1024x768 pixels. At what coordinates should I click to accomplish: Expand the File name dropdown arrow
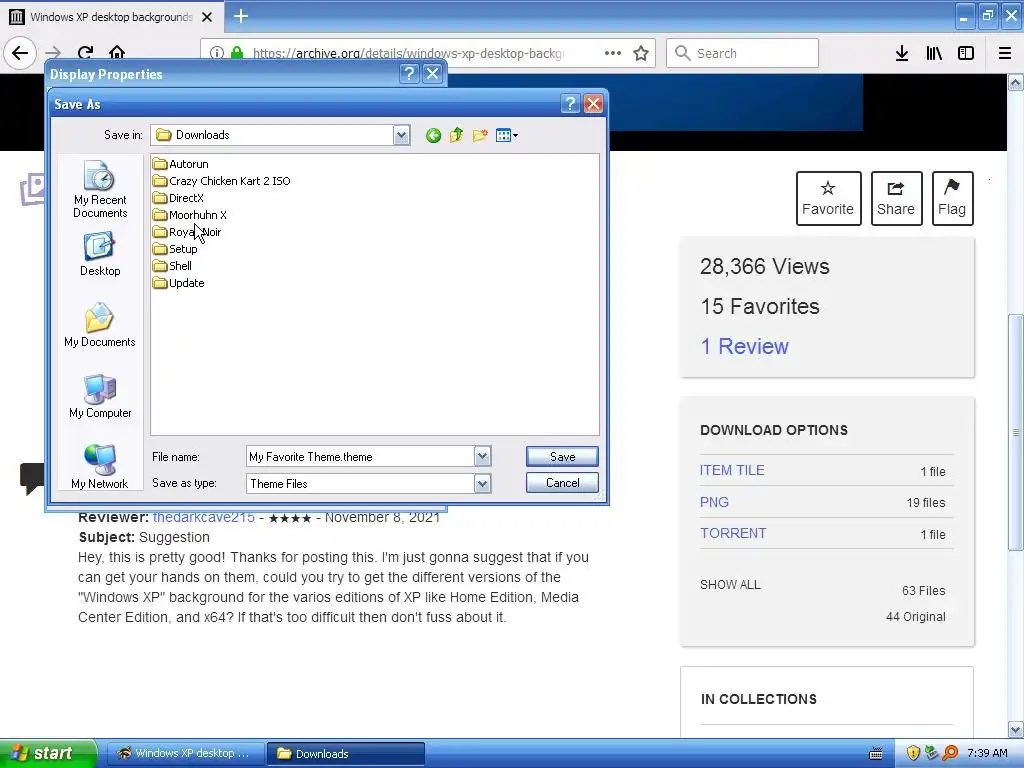point(482,456)
